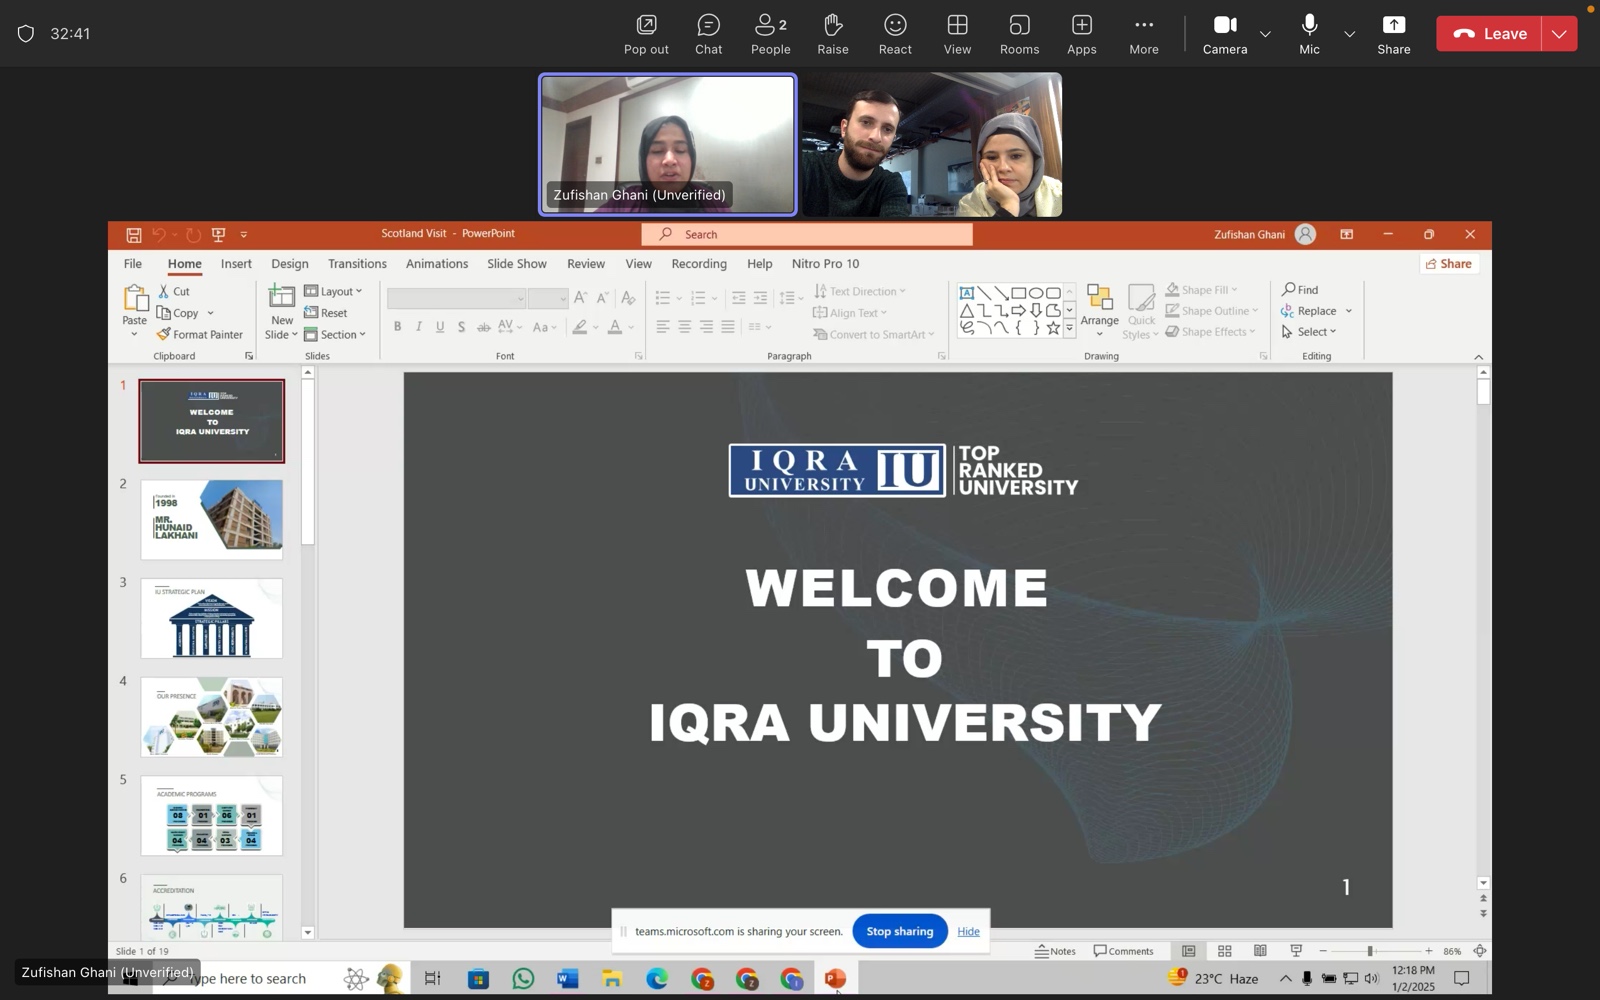Image resolution: width=1600 pixels, height=1000 pixels.
Task: Toggle the Mic mute state
Action: tap(1309, 34)
